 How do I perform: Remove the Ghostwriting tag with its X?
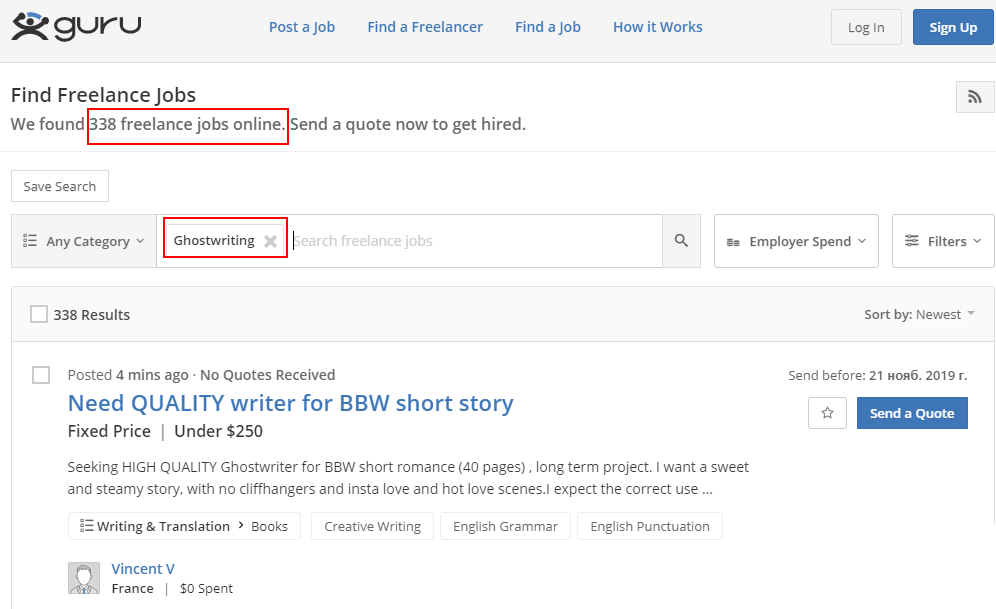271,241
